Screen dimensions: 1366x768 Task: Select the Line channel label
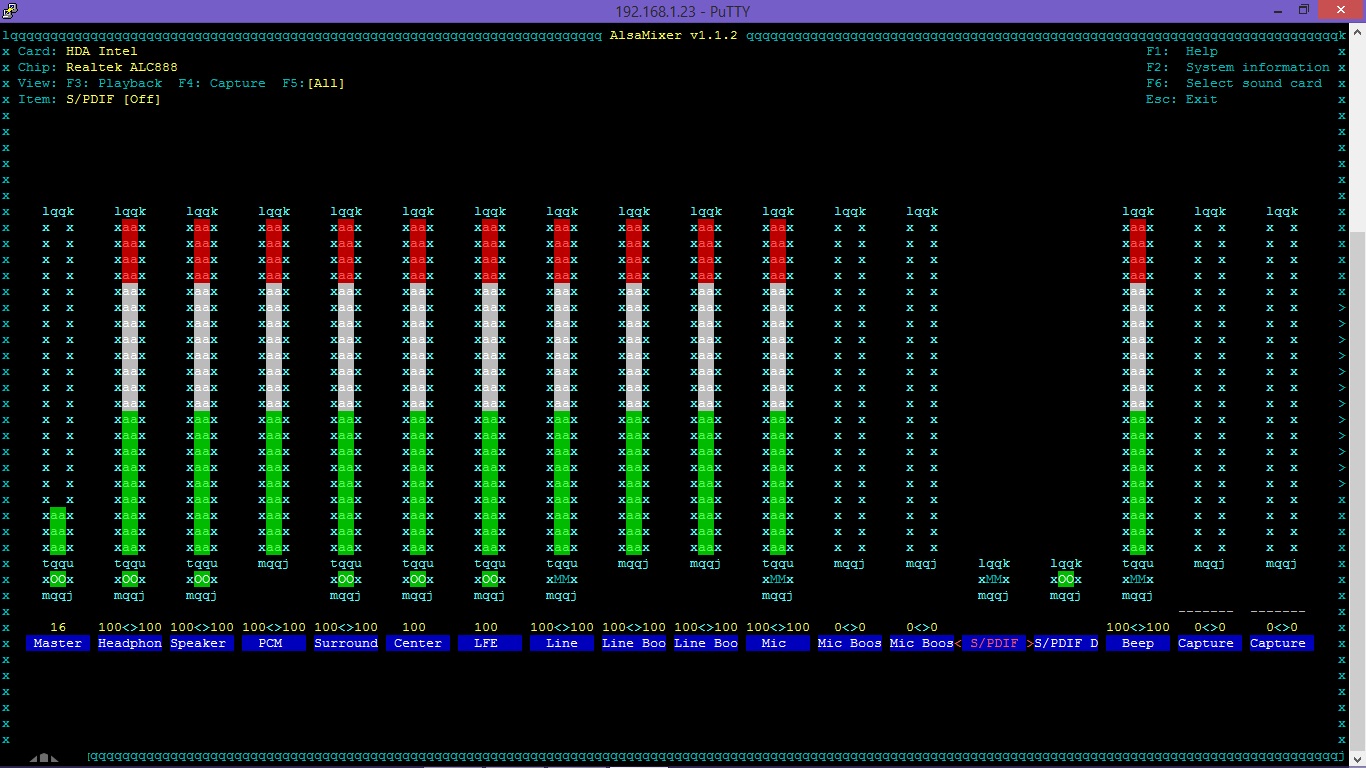(562, 643)
